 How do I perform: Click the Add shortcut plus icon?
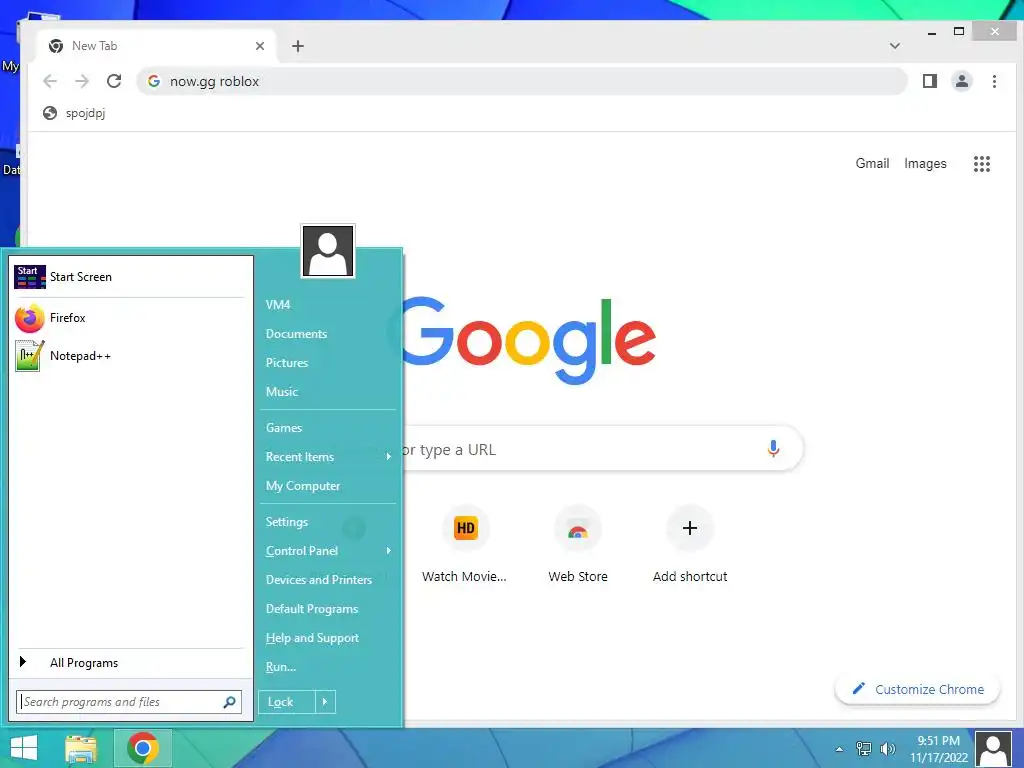[690, 528]
